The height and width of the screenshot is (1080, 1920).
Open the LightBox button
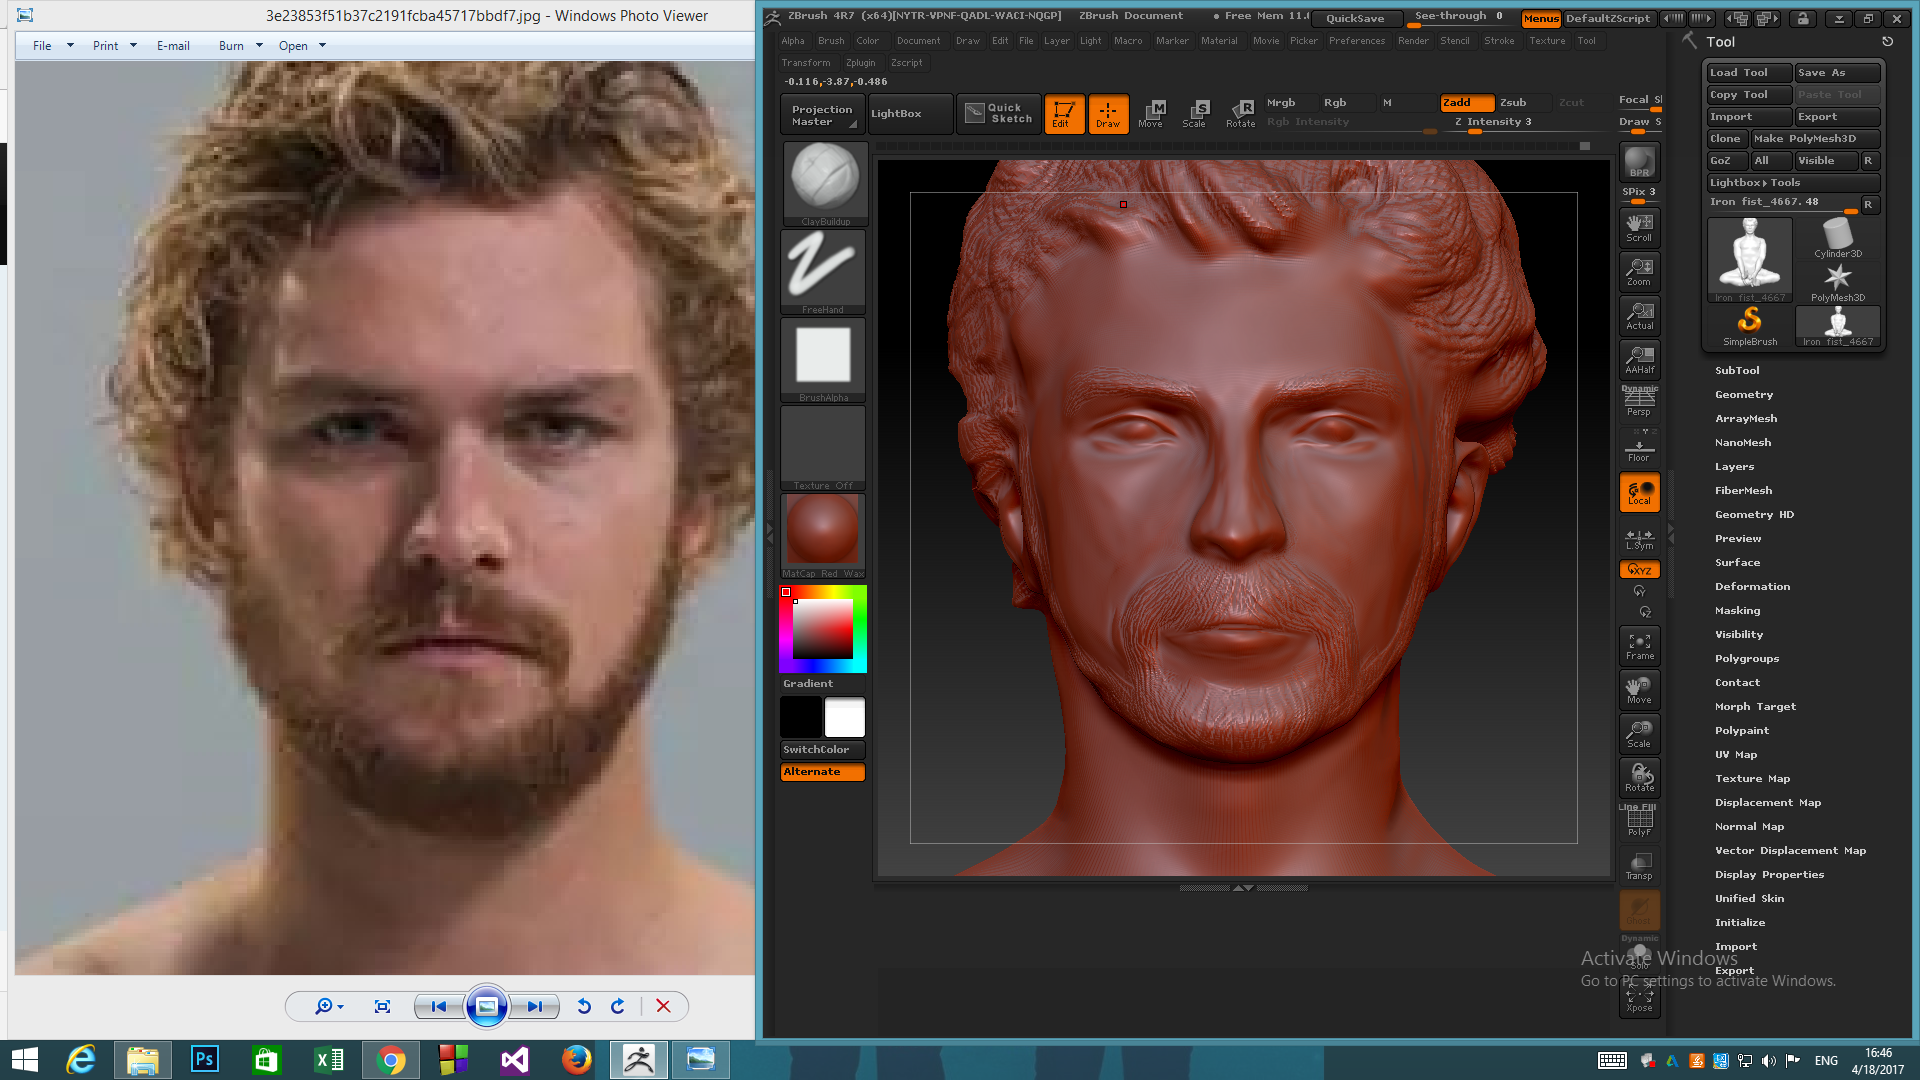tap(910, 114)
